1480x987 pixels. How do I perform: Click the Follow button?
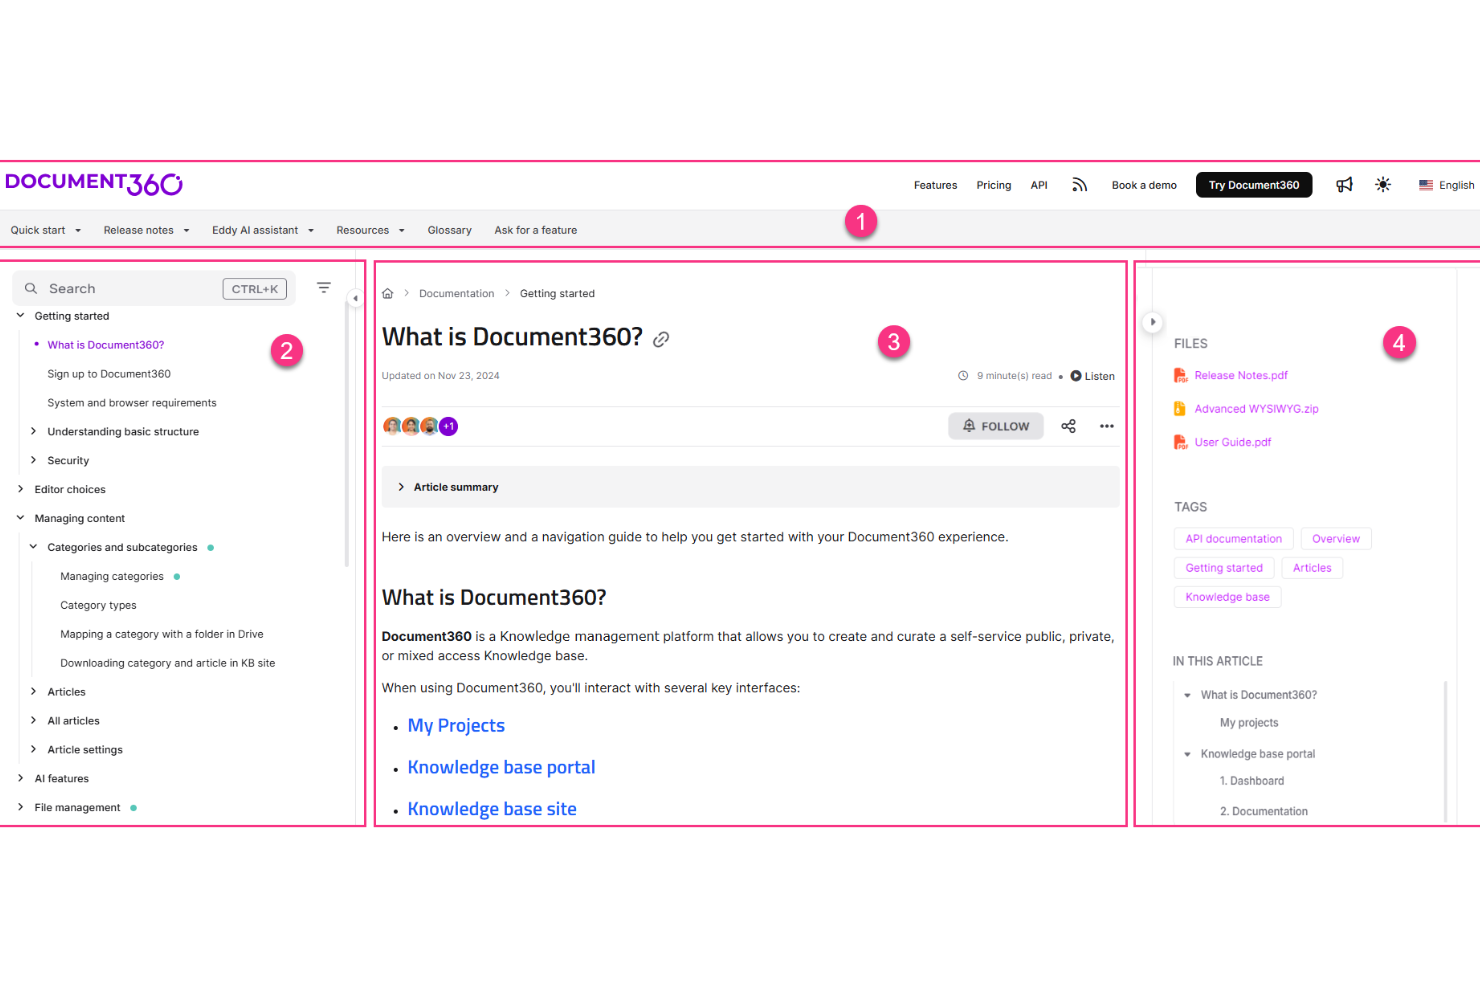[996, 426]
